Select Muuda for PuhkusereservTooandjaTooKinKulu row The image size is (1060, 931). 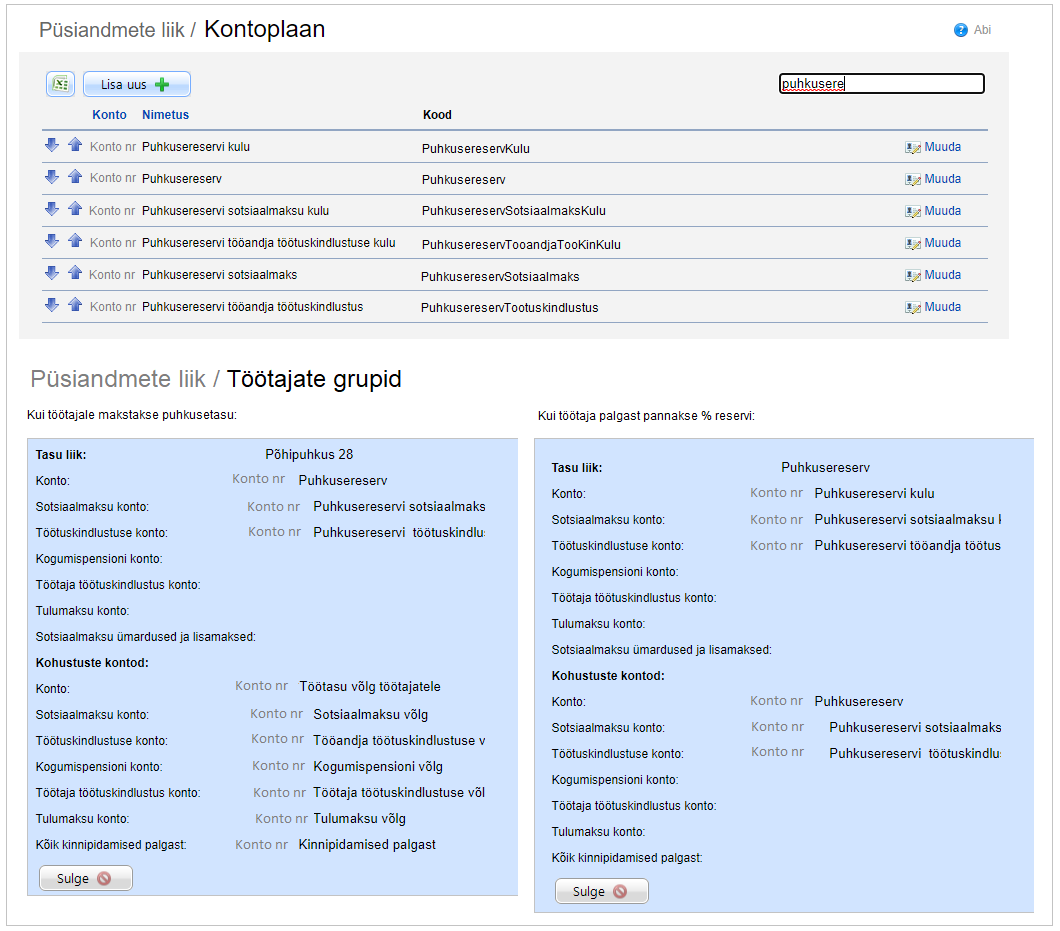point(942,243)
